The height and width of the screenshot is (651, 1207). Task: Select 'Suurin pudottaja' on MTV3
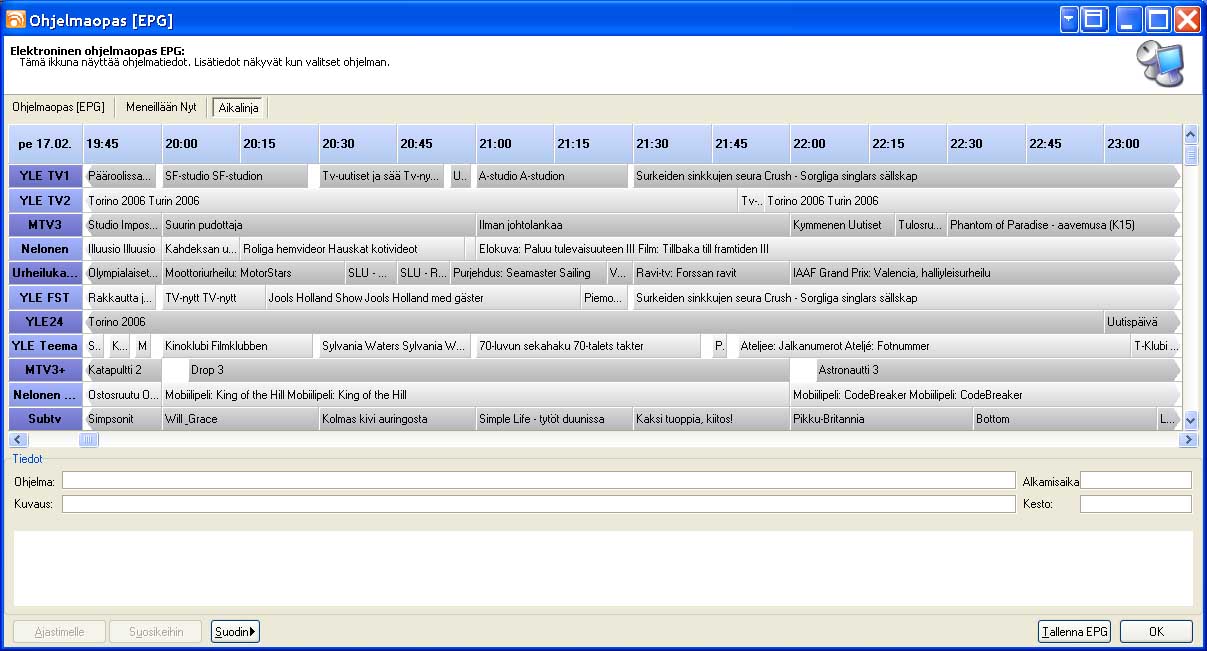pos(318,225)
